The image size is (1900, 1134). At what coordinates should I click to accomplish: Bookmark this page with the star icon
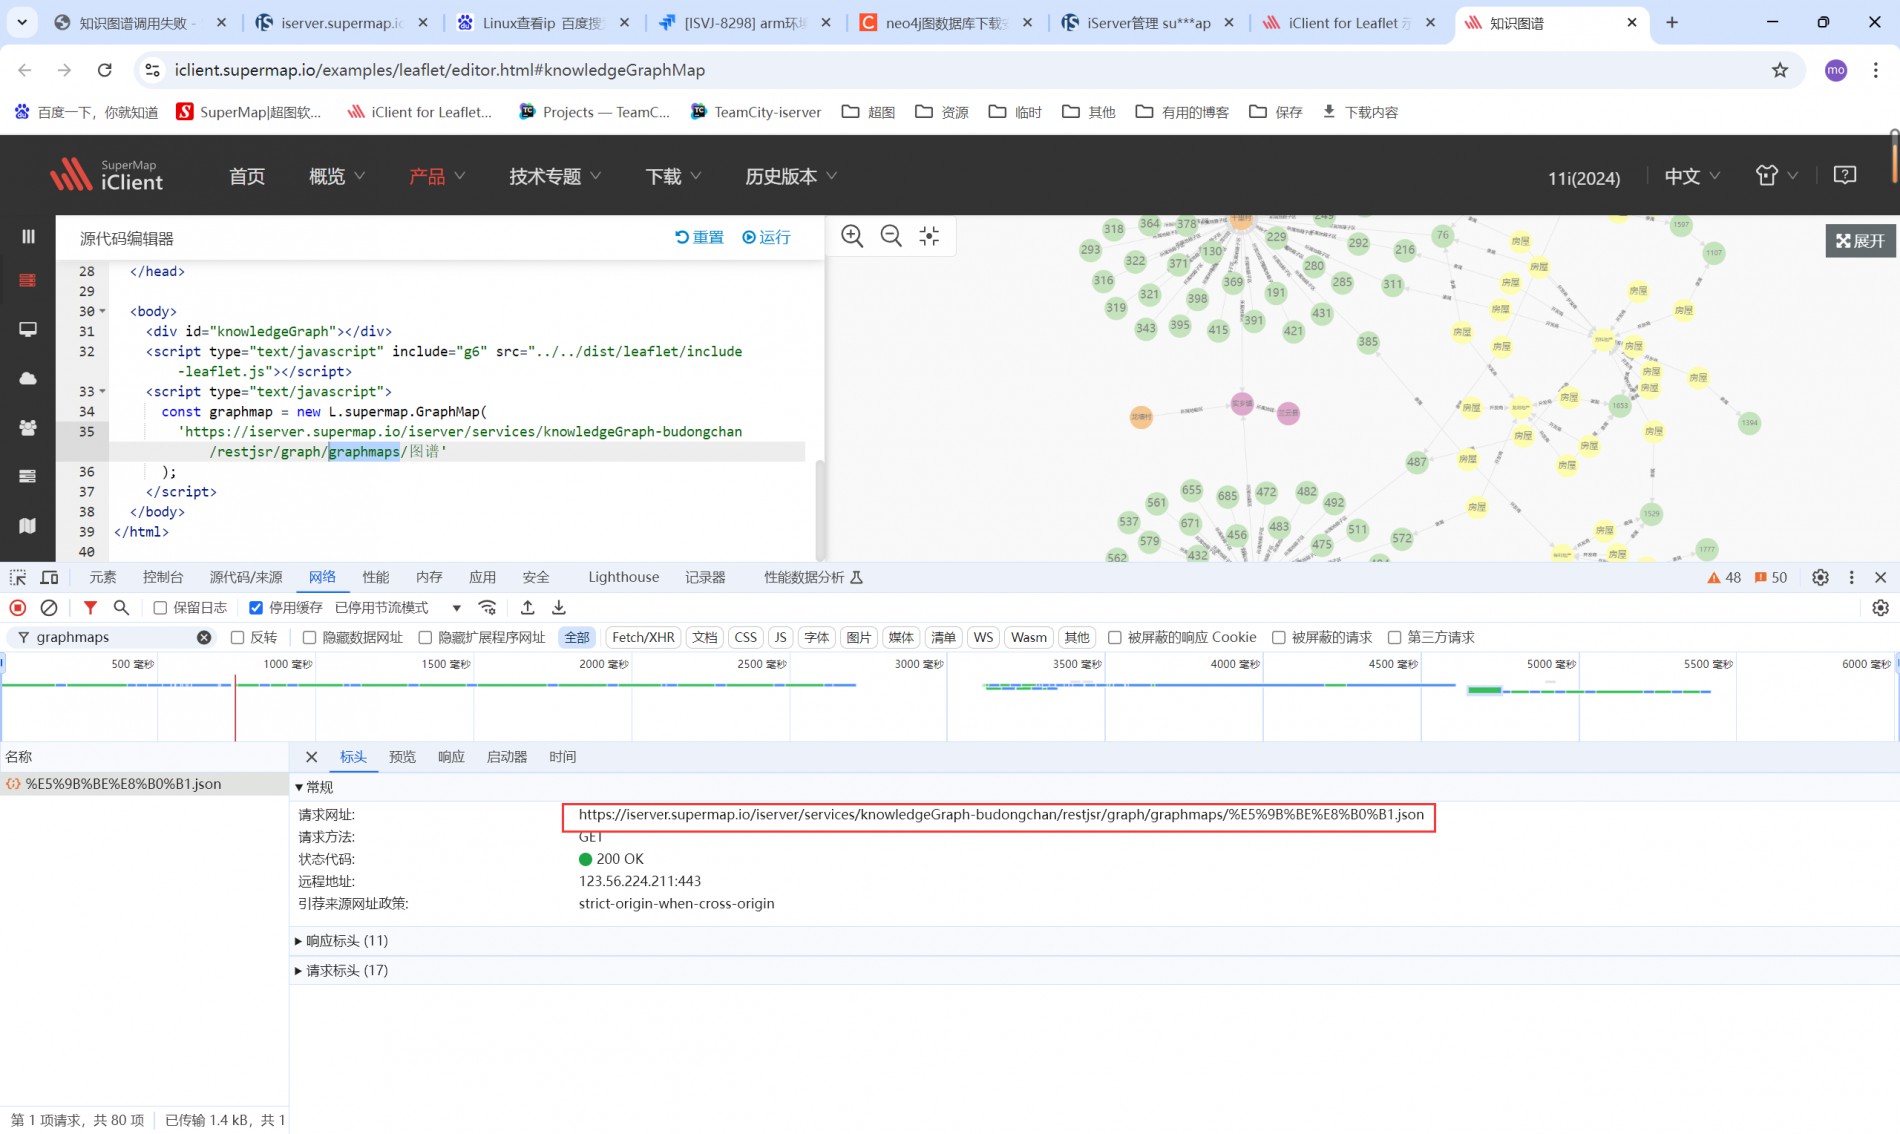1780,70
